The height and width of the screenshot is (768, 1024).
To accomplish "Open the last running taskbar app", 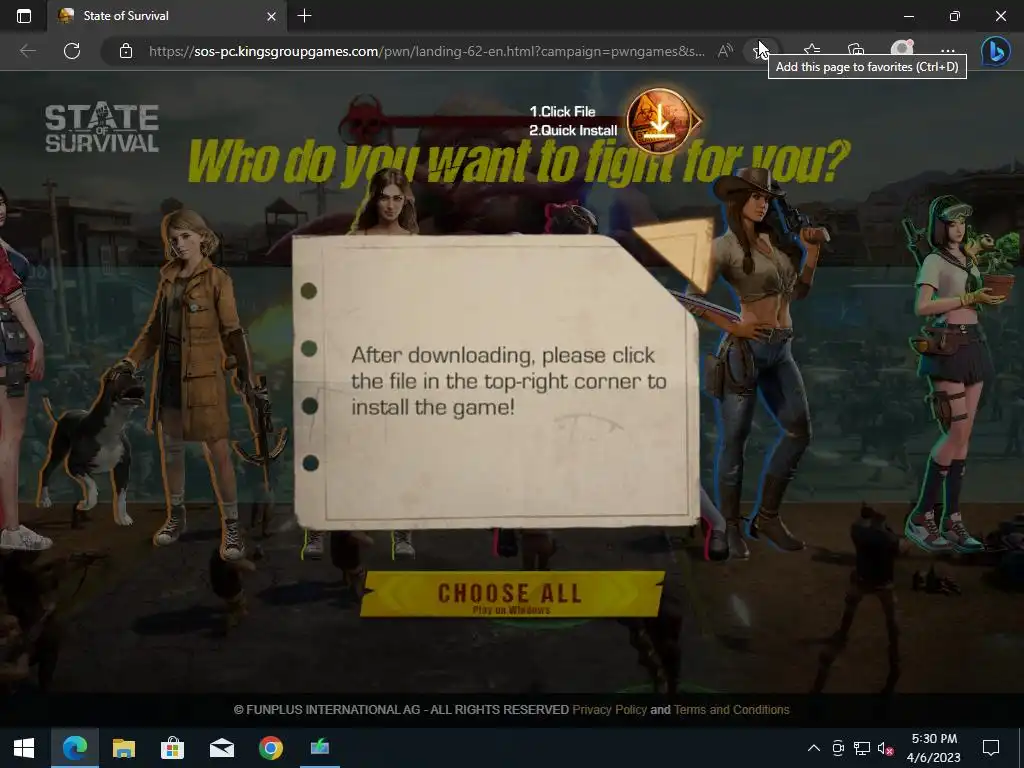I will pyautogui.click(x=319, y=748).
